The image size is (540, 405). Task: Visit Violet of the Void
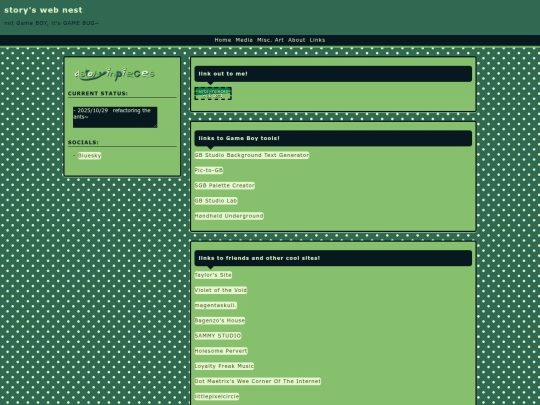(x=221, y=290)
